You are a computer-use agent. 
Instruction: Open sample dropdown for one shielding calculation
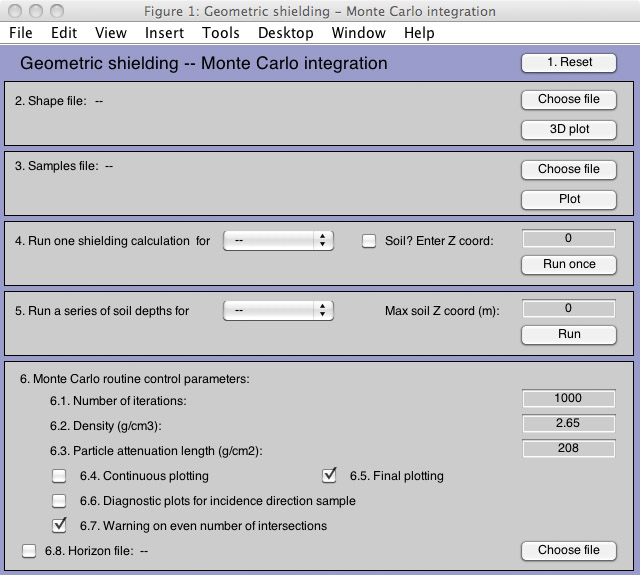click(x=278, y=241)
